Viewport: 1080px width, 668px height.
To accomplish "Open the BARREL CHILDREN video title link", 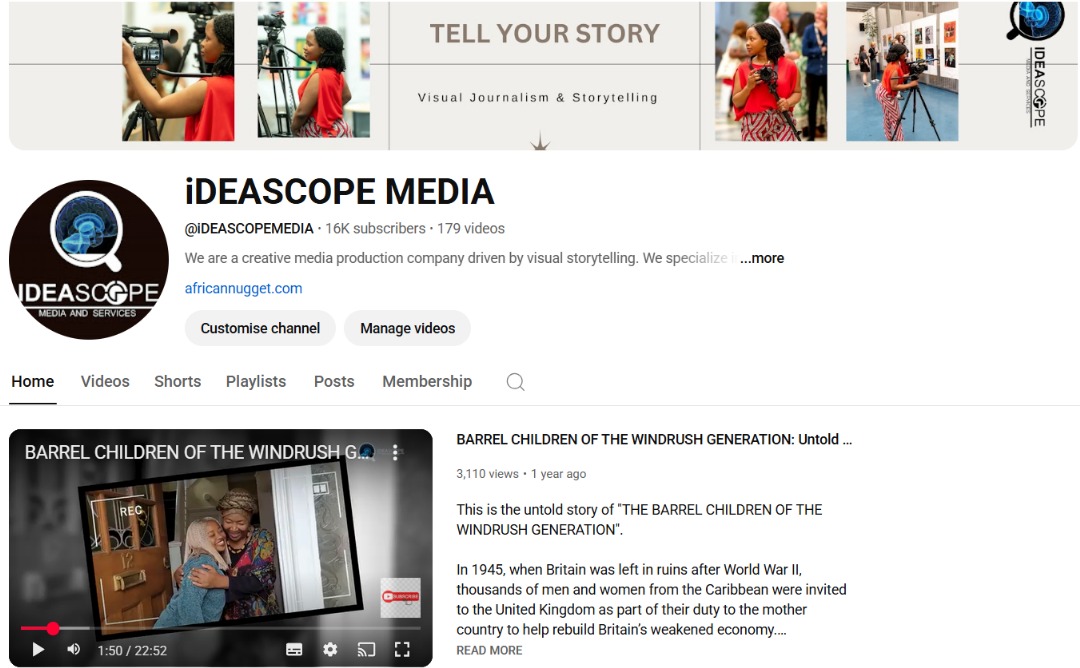I will coord(654,439).
